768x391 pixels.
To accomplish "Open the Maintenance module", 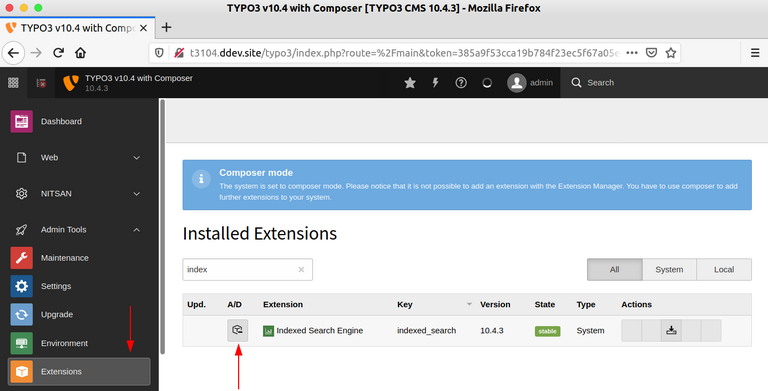I will pos(78,258).
